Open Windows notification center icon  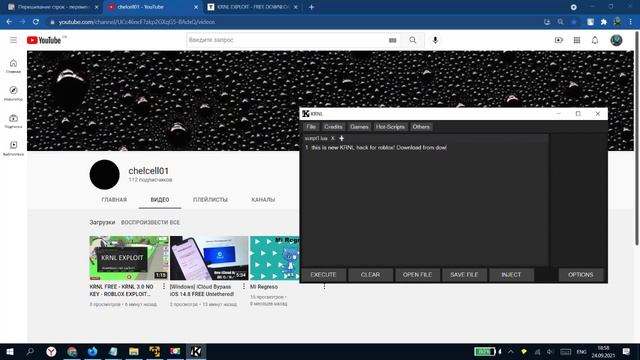pyautogui.click(x=626, y=351)
